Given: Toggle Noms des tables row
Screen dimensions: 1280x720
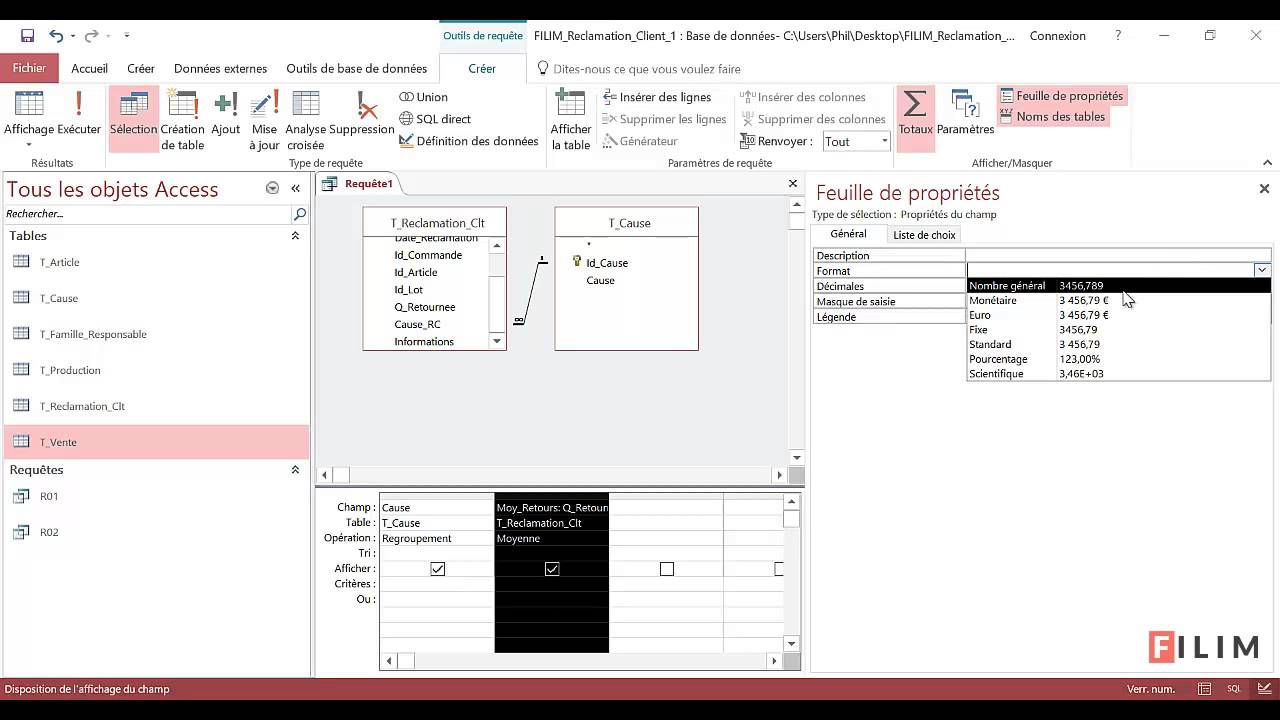Looking at the screenshot, I should tap(1052, 117).
